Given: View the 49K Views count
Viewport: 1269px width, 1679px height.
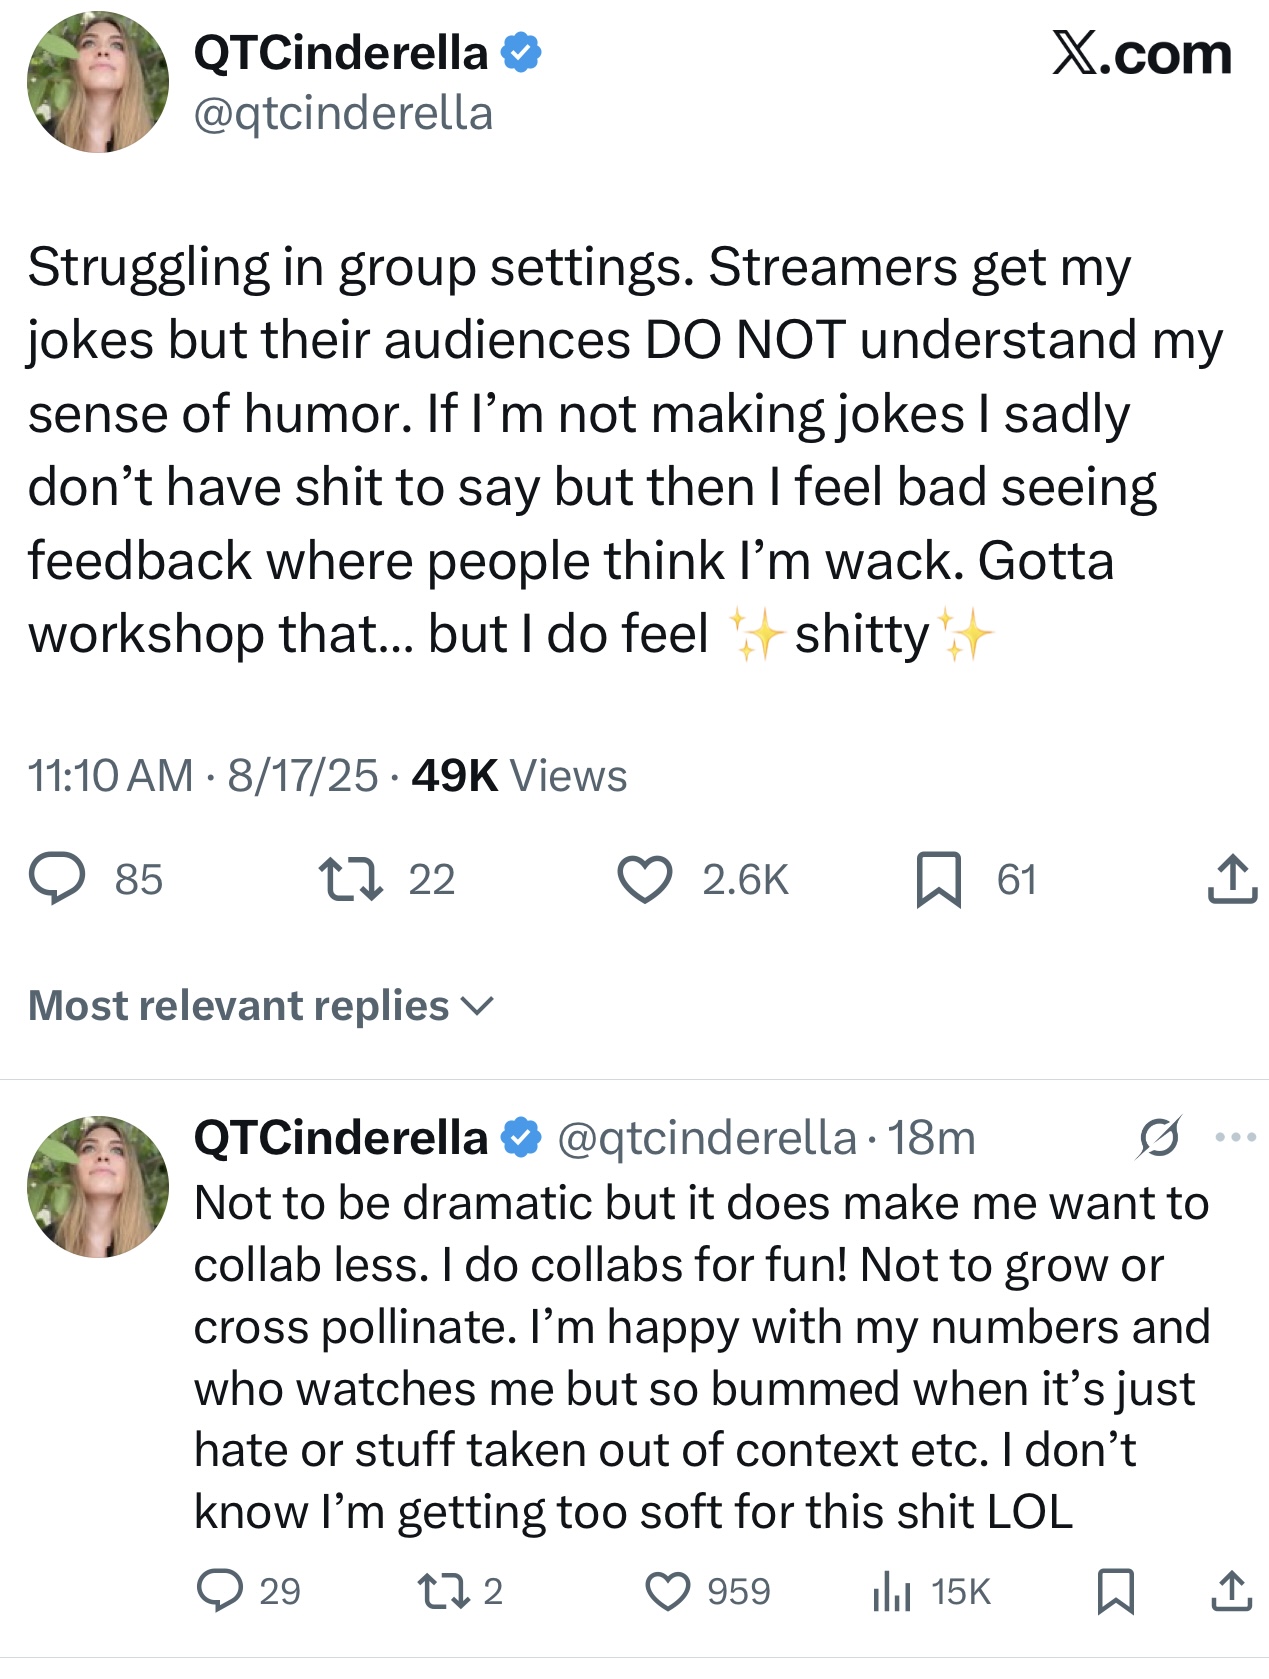Looking at the screenshot, I should (519, 776).
